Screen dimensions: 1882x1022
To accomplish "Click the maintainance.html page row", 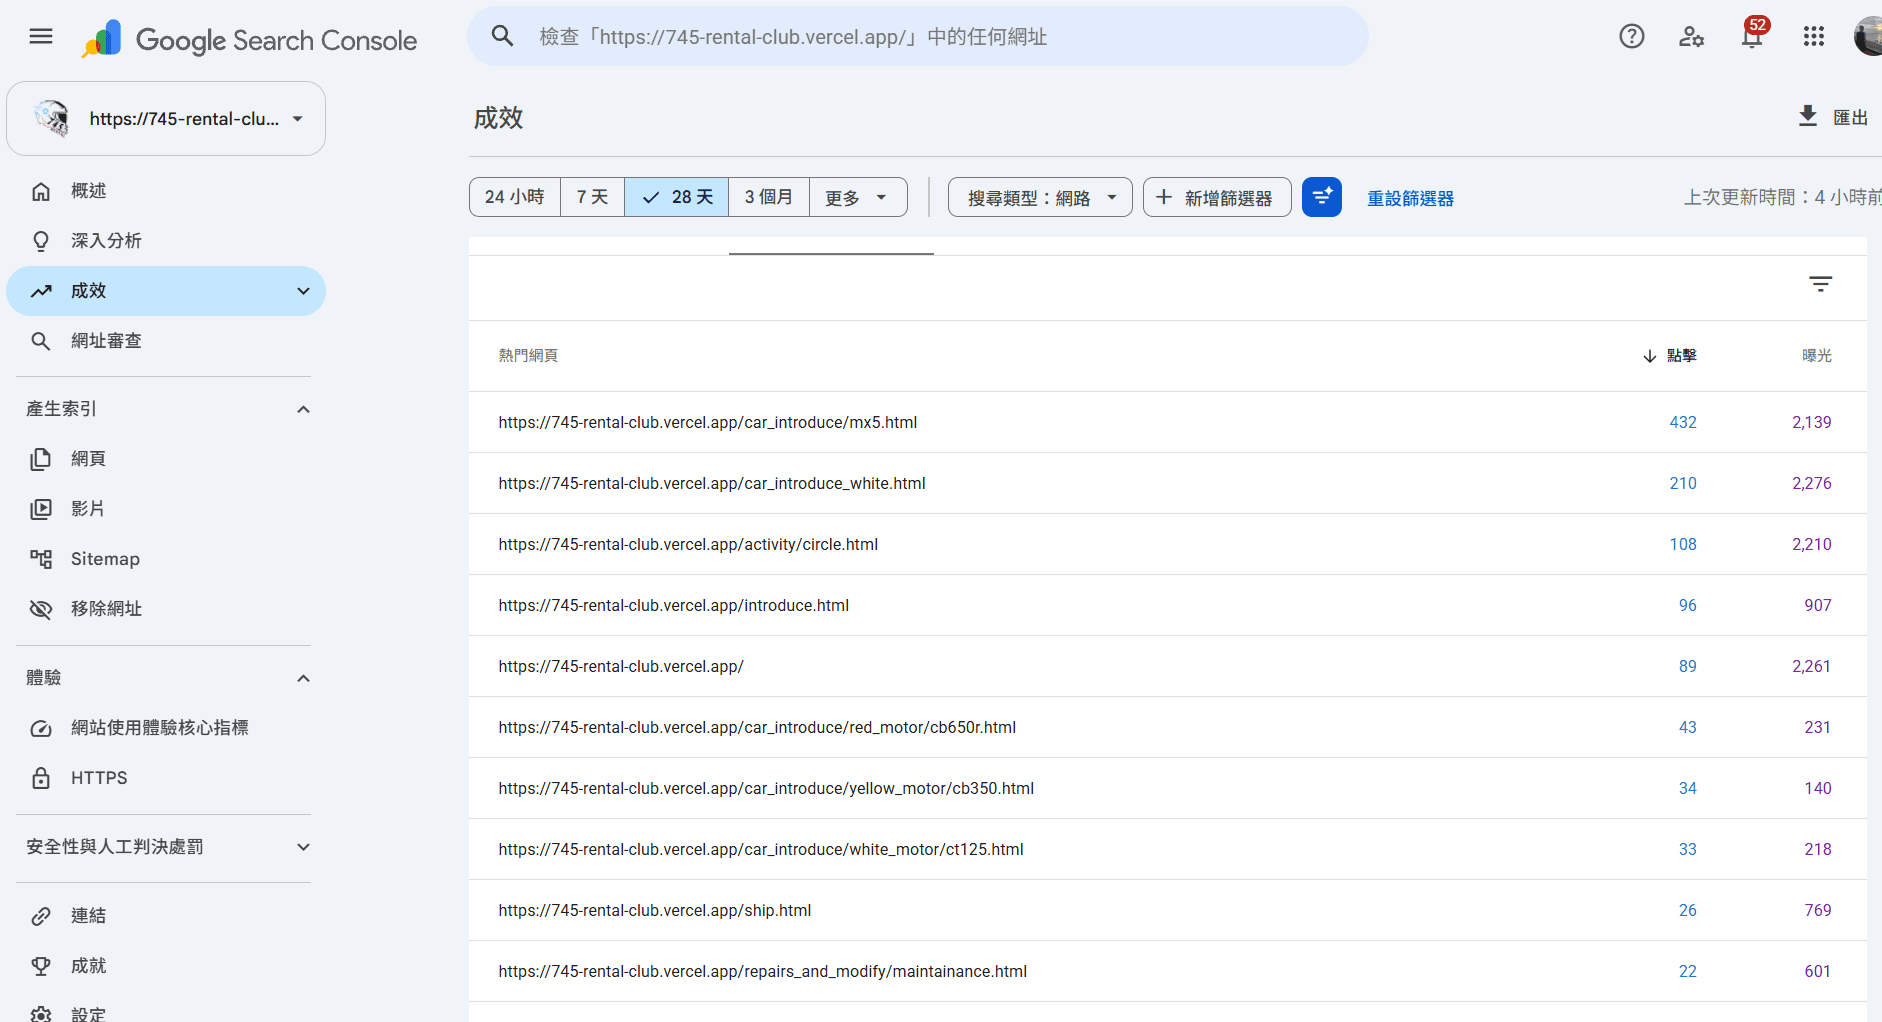I will click(x=1167, y=971).
